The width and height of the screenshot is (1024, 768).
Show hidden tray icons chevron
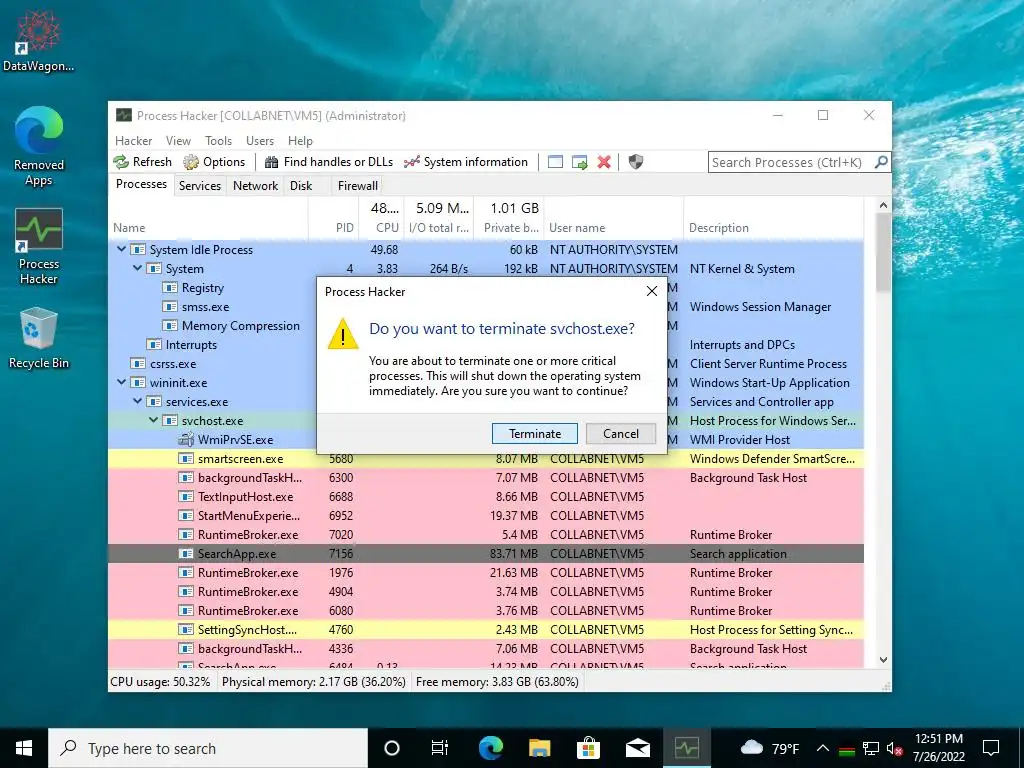[823, 748]
